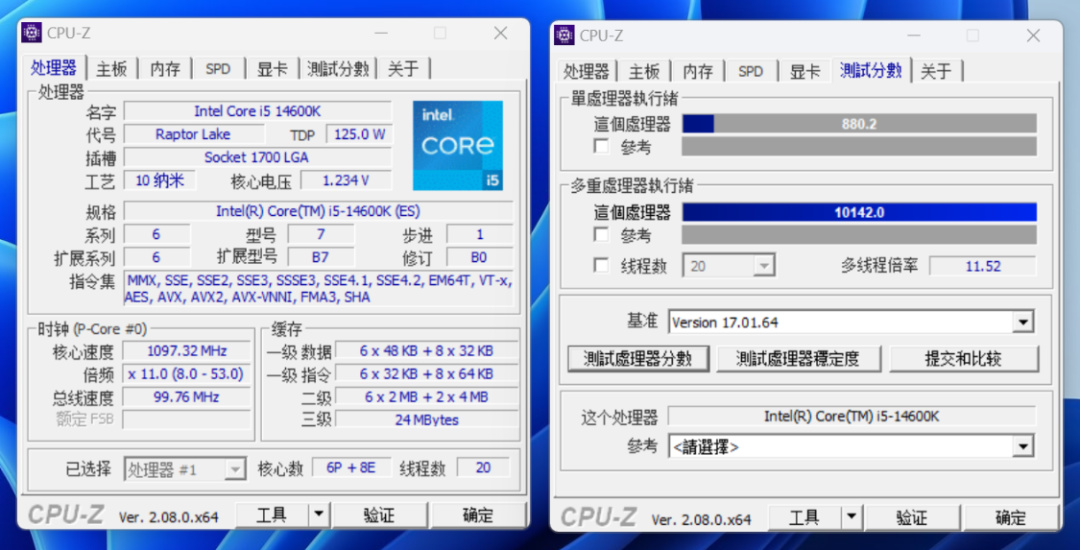The height and width of the screenshot is (550, 1080).
Task: Close the right CPU-Z window
Action: tap(1033, 36)
